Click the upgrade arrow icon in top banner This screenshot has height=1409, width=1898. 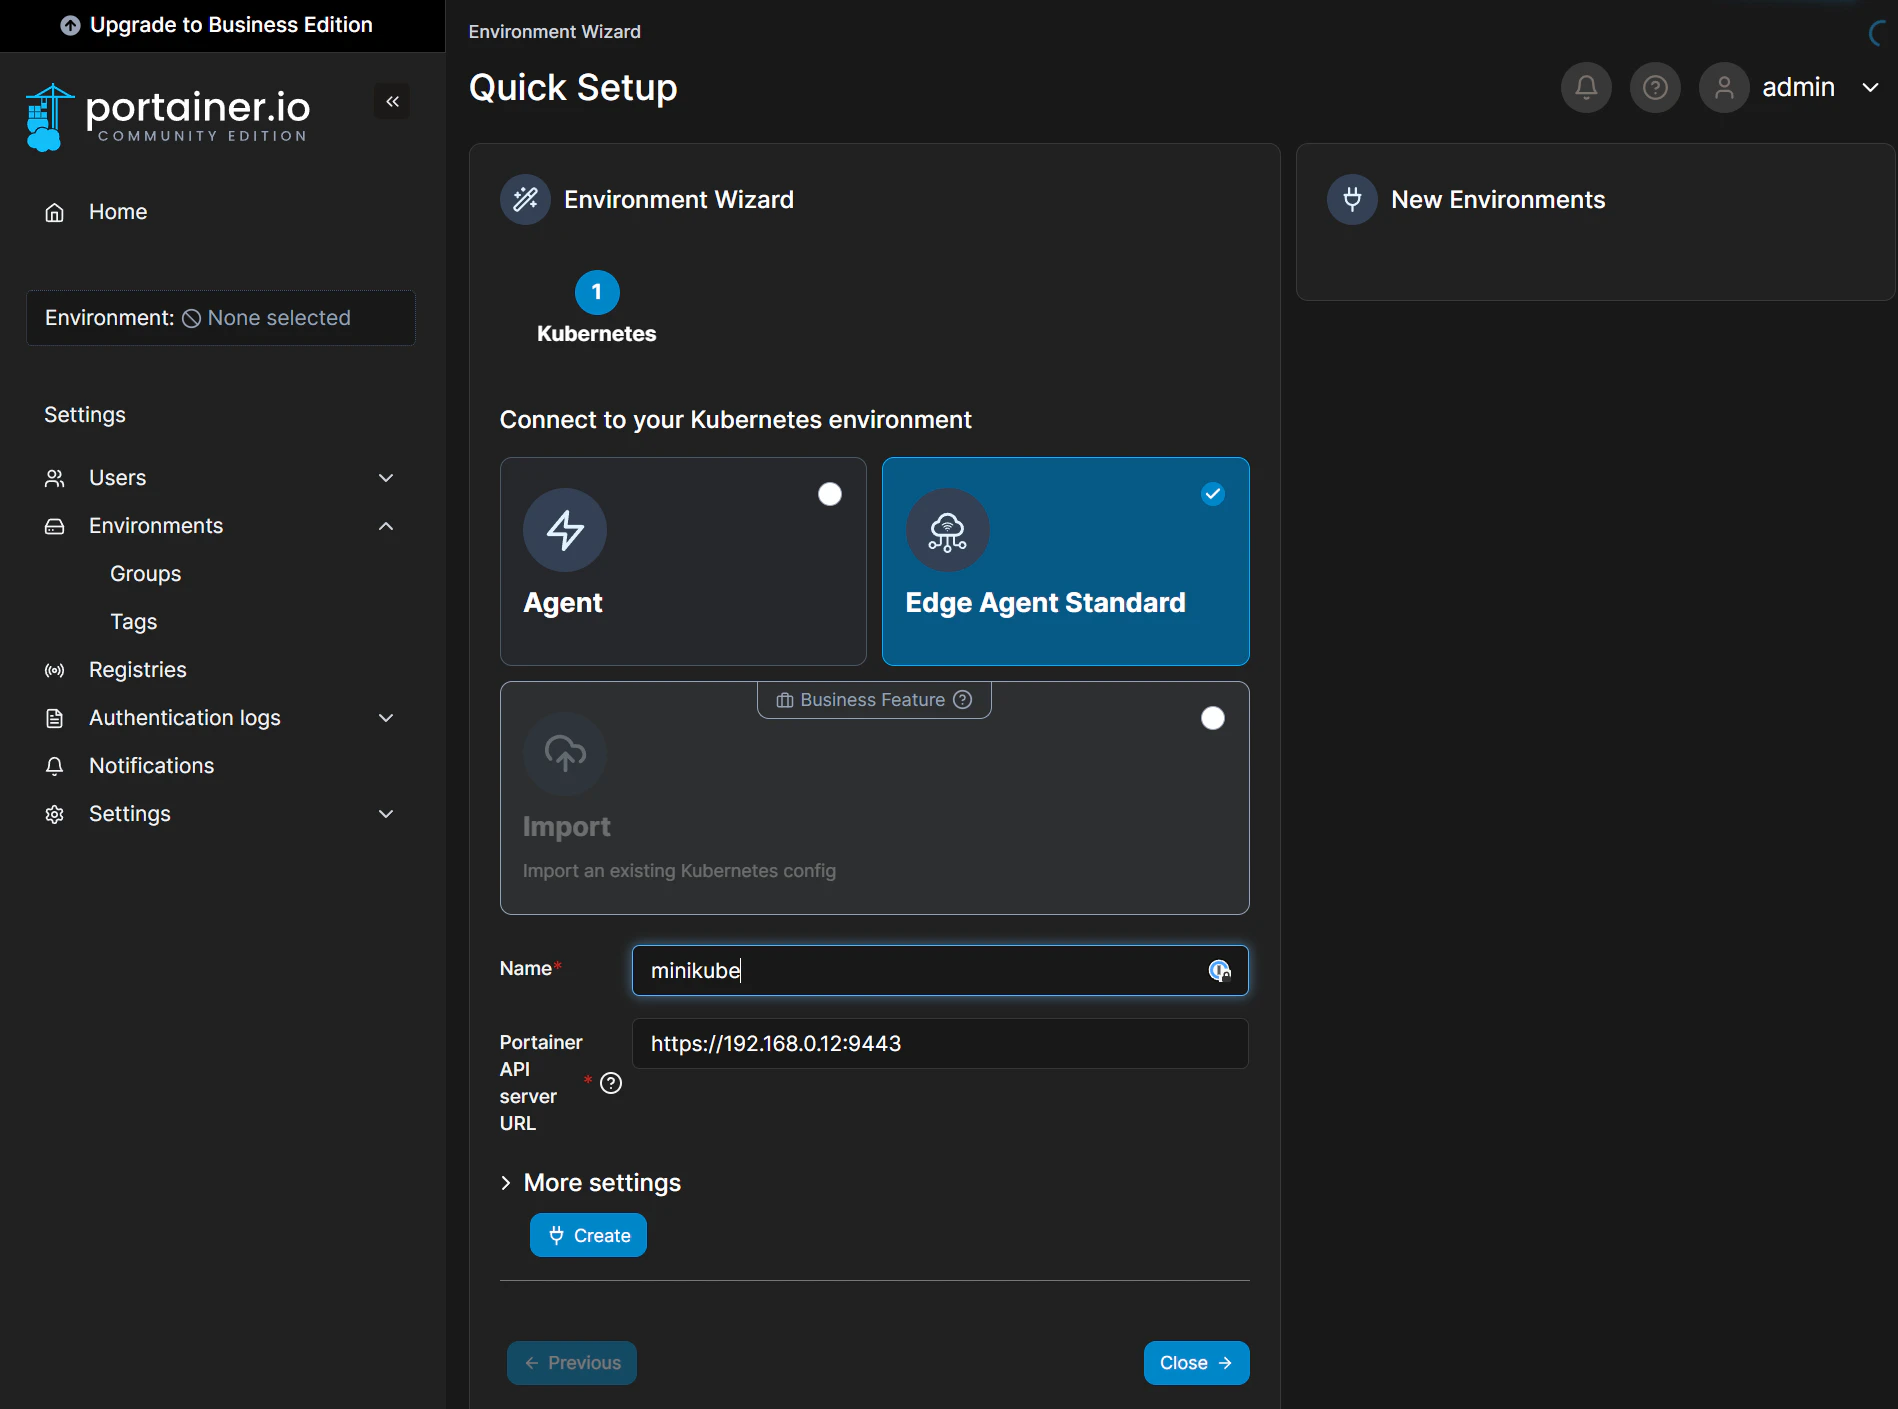tap(70, 25)
